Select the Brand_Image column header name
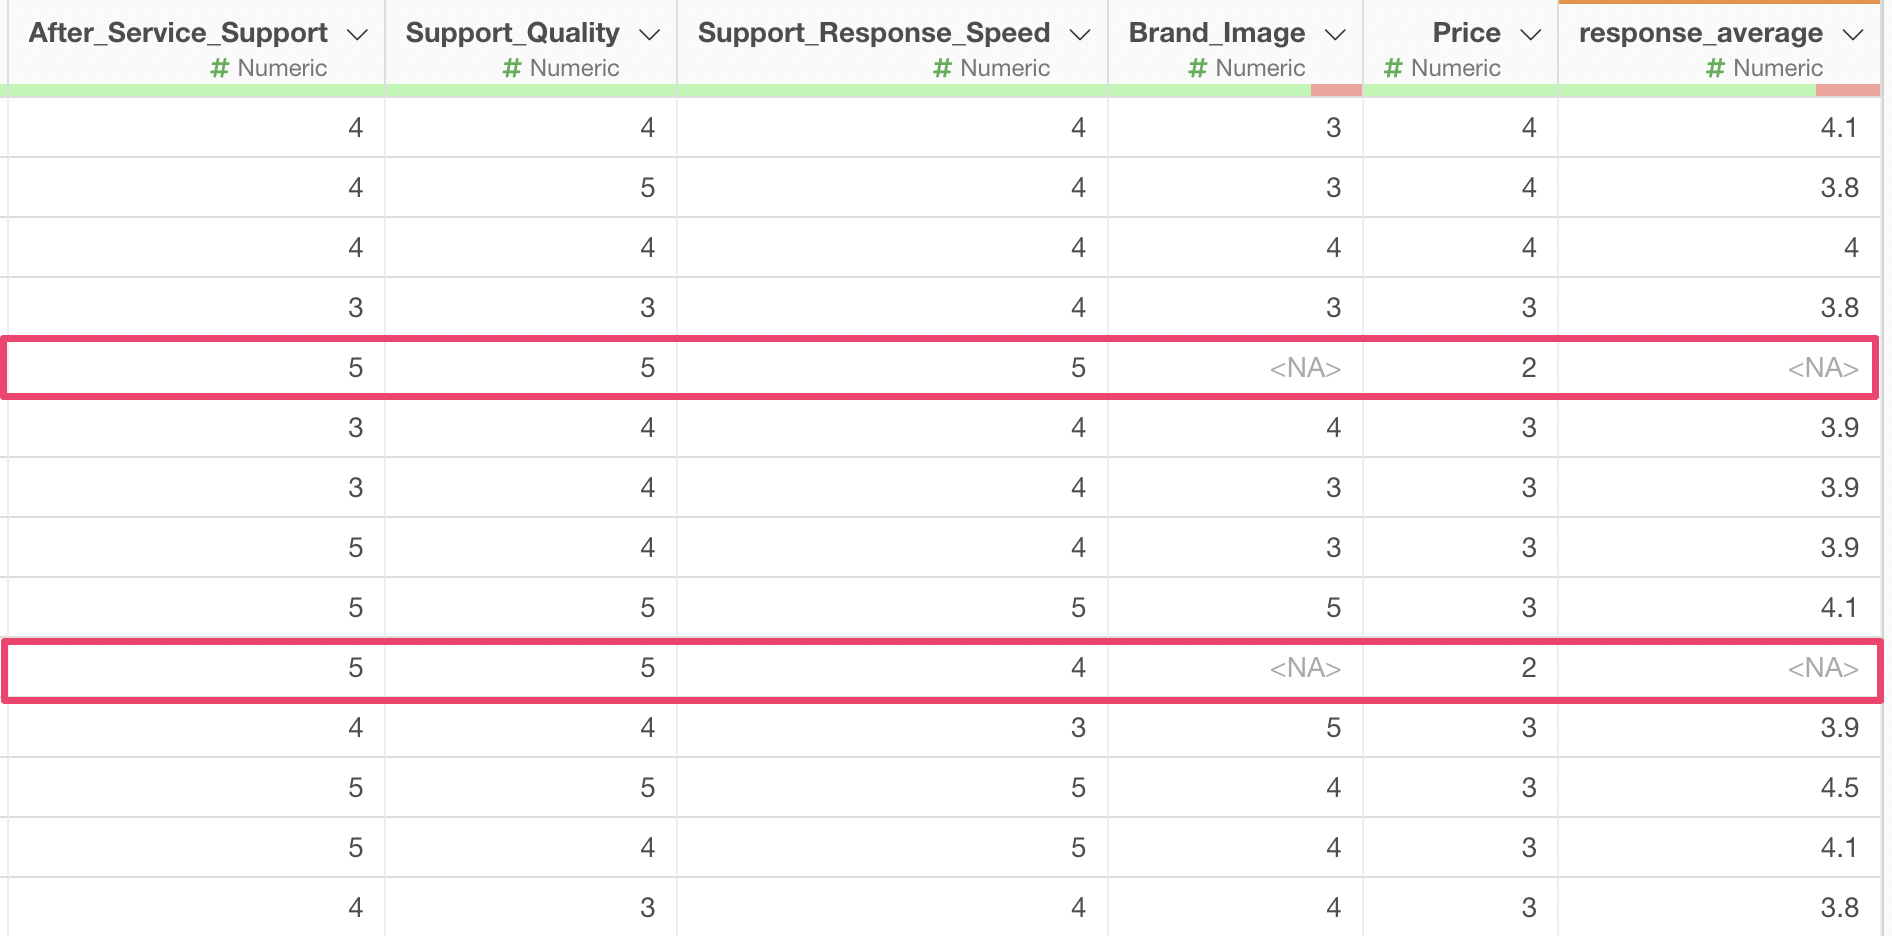The image size is (1892, 936). click(1216, 33)
